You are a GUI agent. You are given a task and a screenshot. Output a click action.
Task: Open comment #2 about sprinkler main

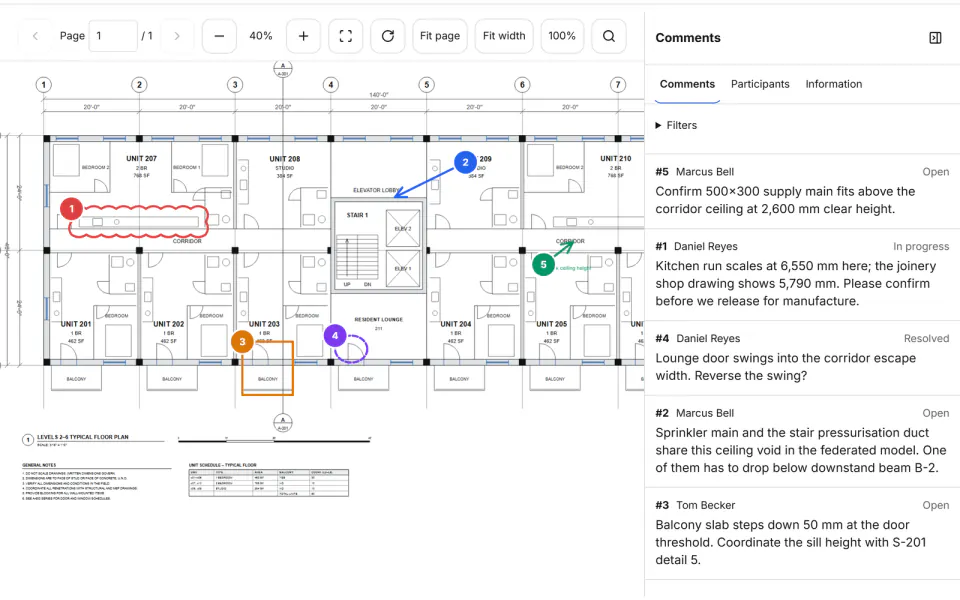[x=802, y=441]
